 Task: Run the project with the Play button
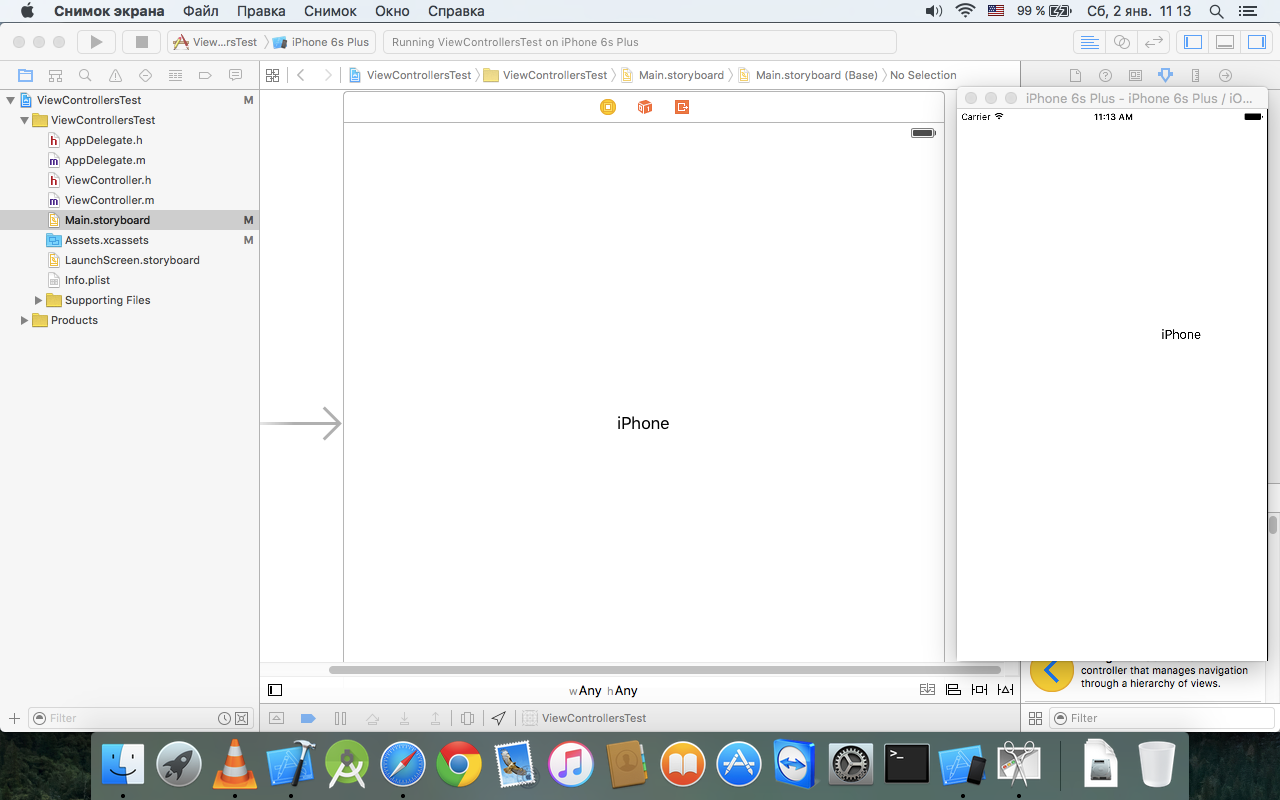click(96, 42)
